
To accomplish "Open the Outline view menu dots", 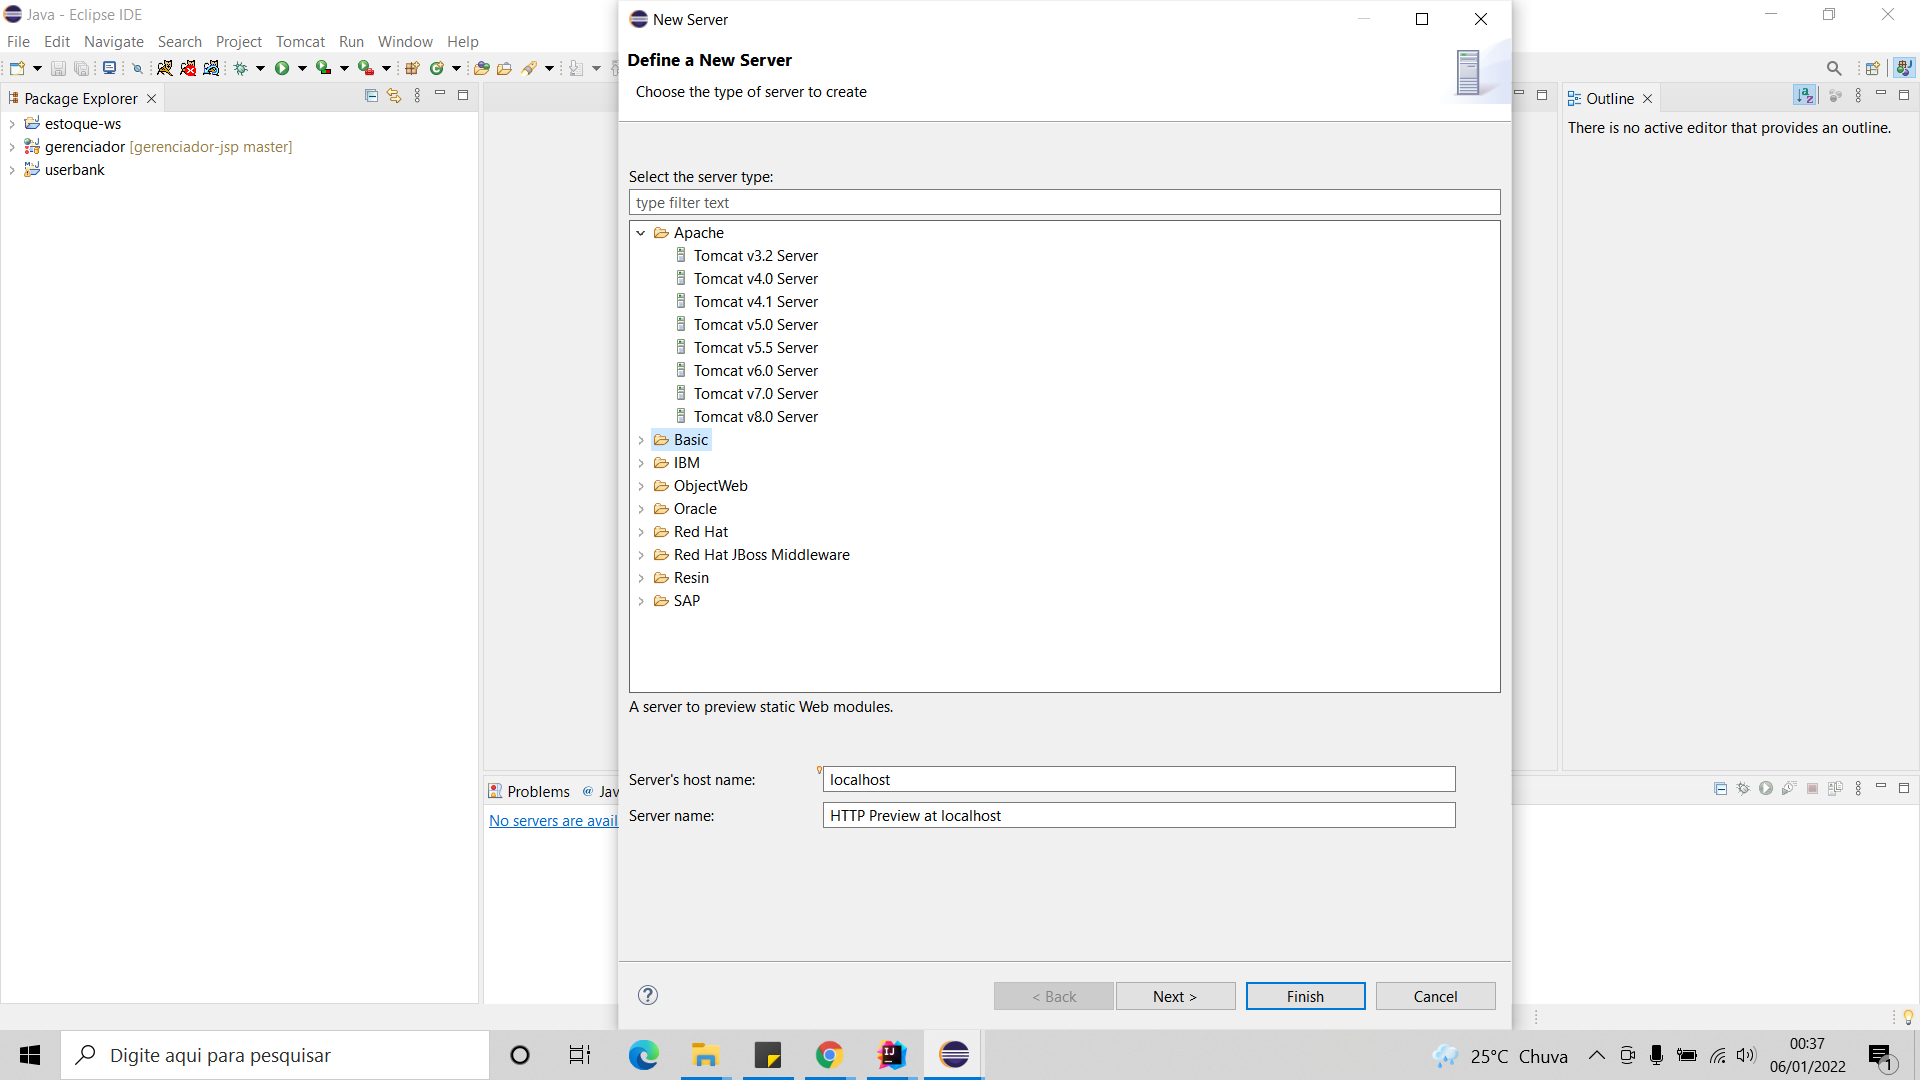I will coord(1858,96).
